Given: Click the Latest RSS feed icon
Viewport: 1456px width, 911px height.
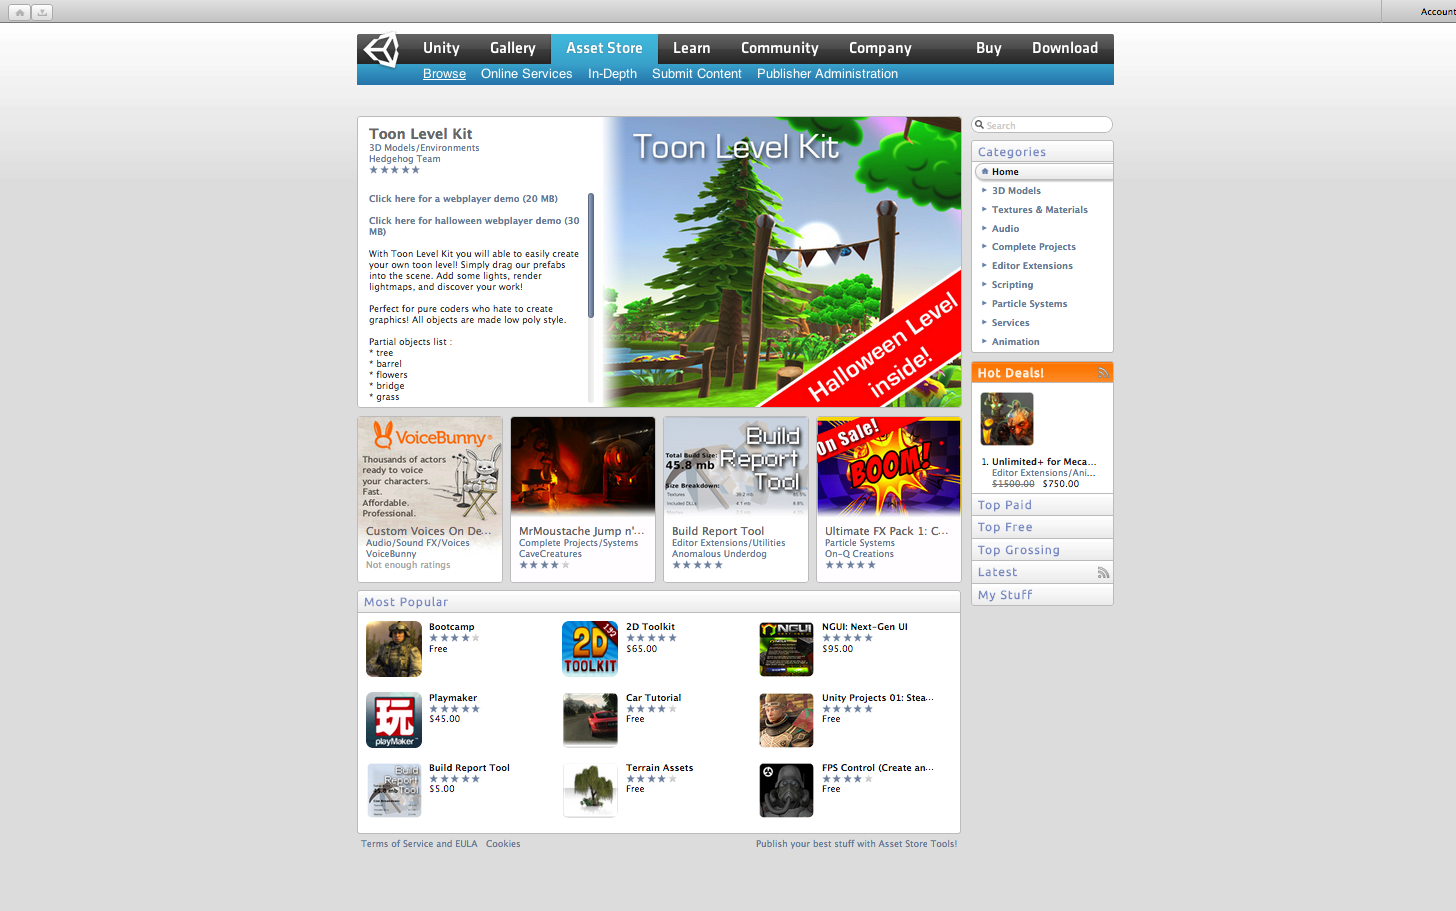Looking at the screenshot, I should (1103, 573).
